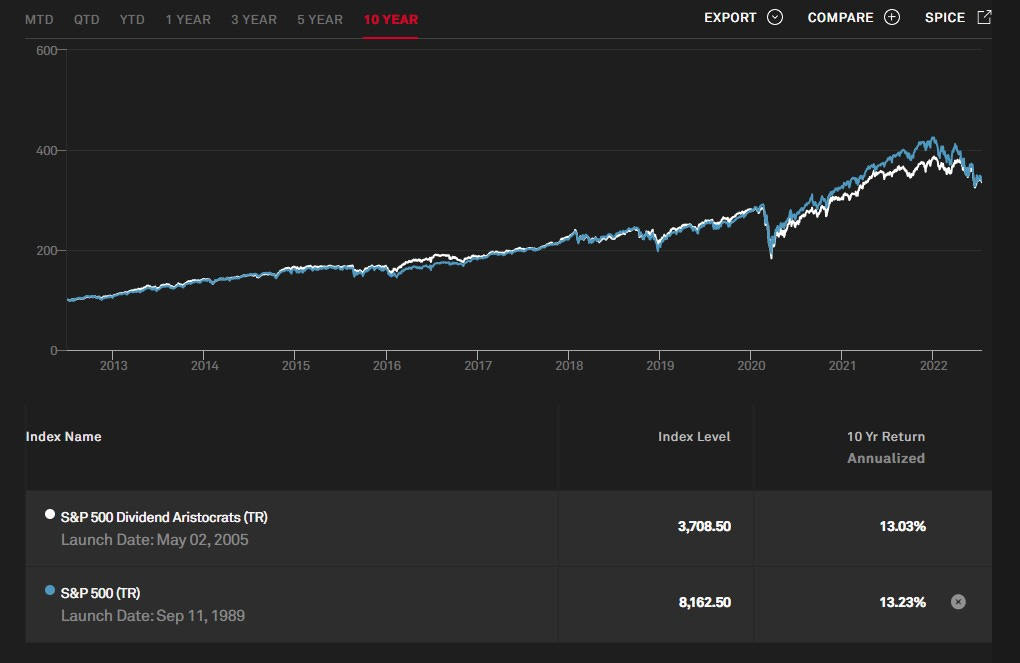Click blue legend dot for S&P 500 (TR)
Image resolution: width=1020 pixels, height=663 pixels.
(x=49, y=590)
